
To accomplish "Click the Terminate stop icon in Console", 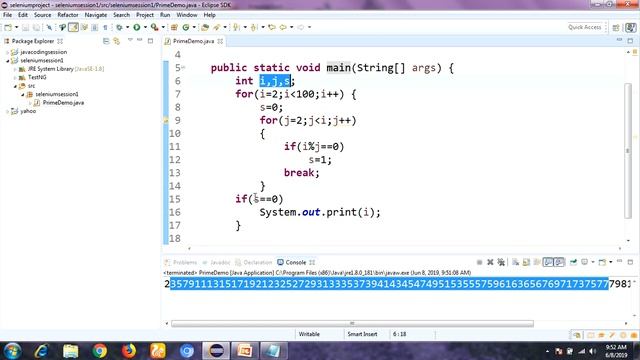I will 480,262.
